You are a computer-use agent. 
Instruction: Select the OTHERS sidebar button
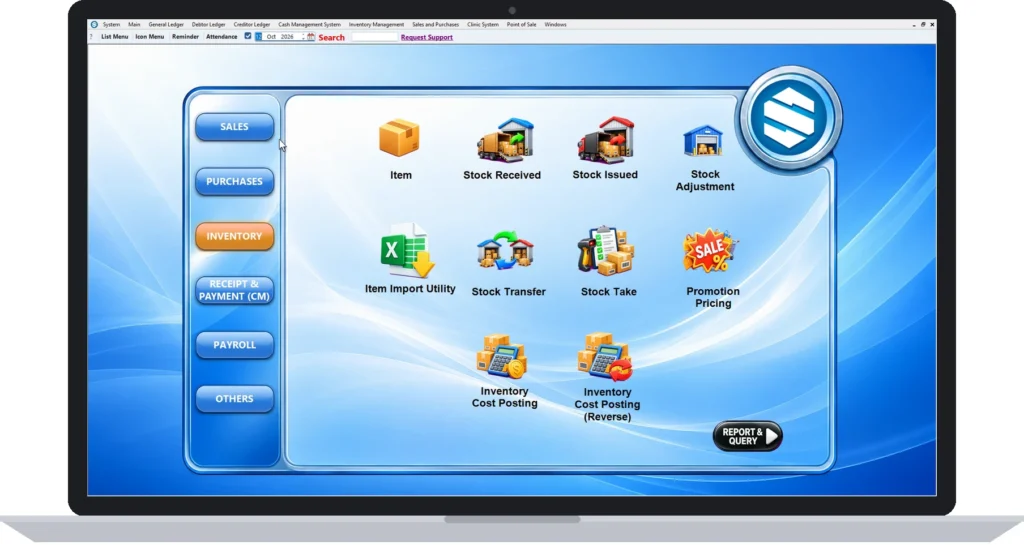(x=234, y=399)
